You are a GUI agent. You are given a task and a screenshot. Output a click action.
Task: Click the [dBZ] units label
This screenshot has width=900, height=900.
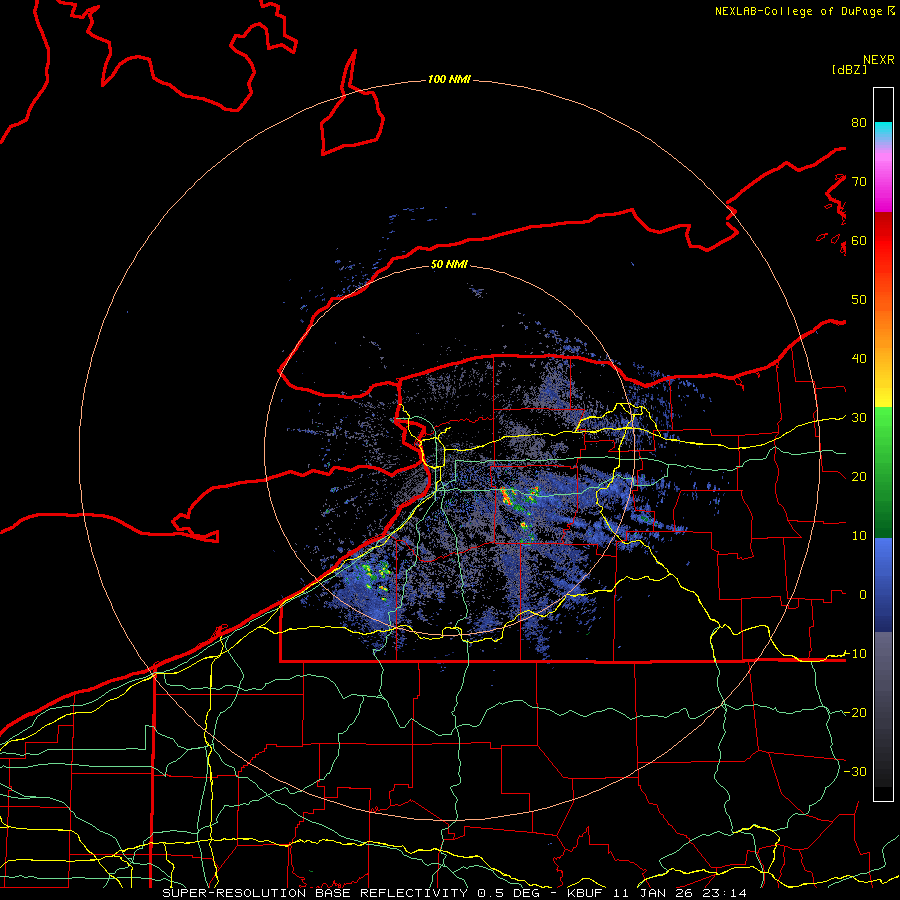[x=849, y=70]
